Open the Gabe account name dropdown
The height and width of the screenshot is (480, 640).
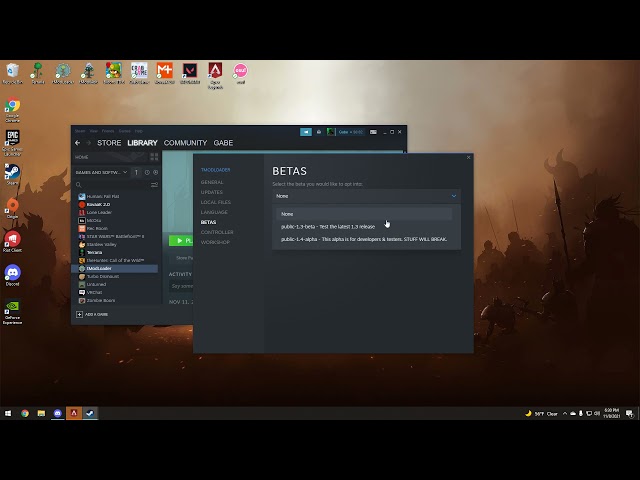click(x=351, y=132)
